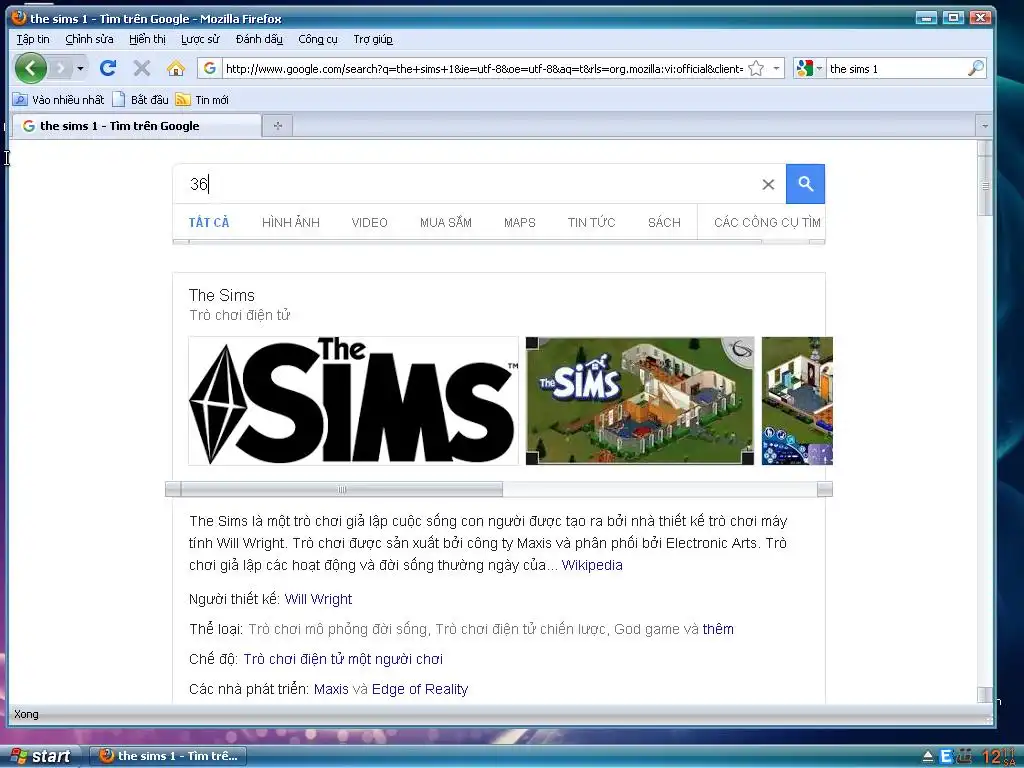
Task: Click 'The Sims' knowledge panel title
Action: tap(221, 295)
